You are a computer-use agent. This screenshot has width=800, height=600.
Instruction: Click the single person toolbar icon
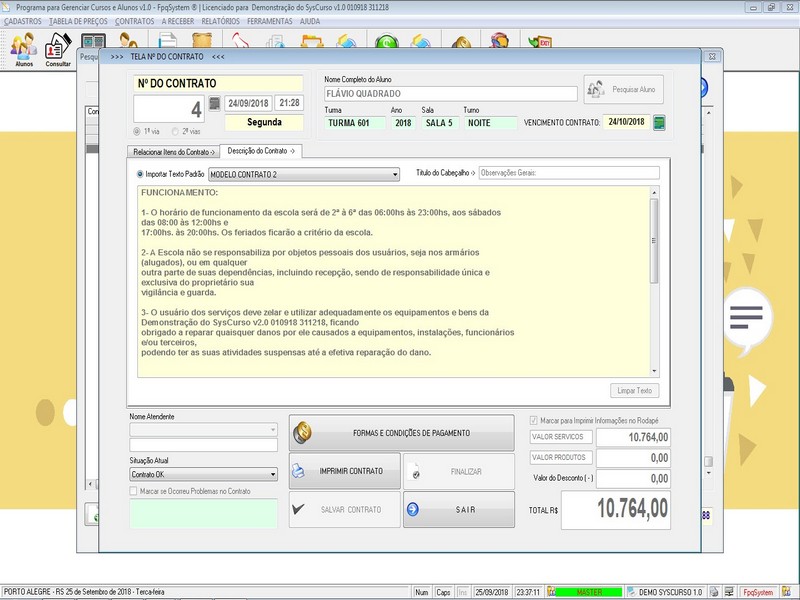128,41
